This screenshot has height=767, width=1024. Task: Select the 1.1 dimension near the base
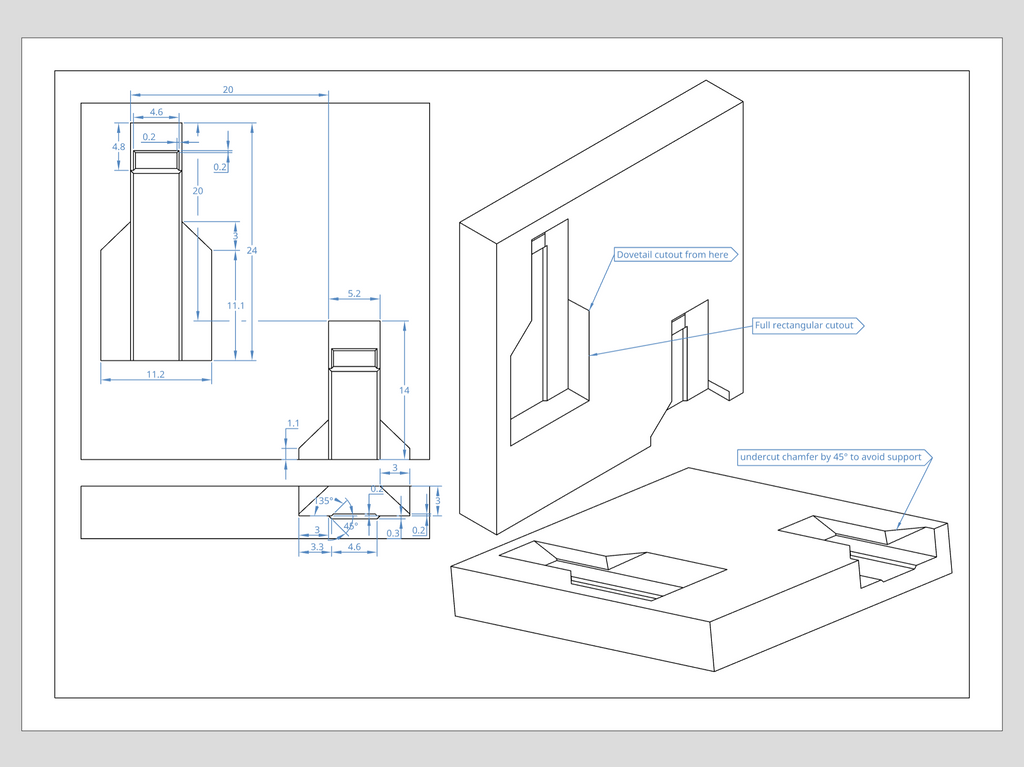tap(293, 423)
